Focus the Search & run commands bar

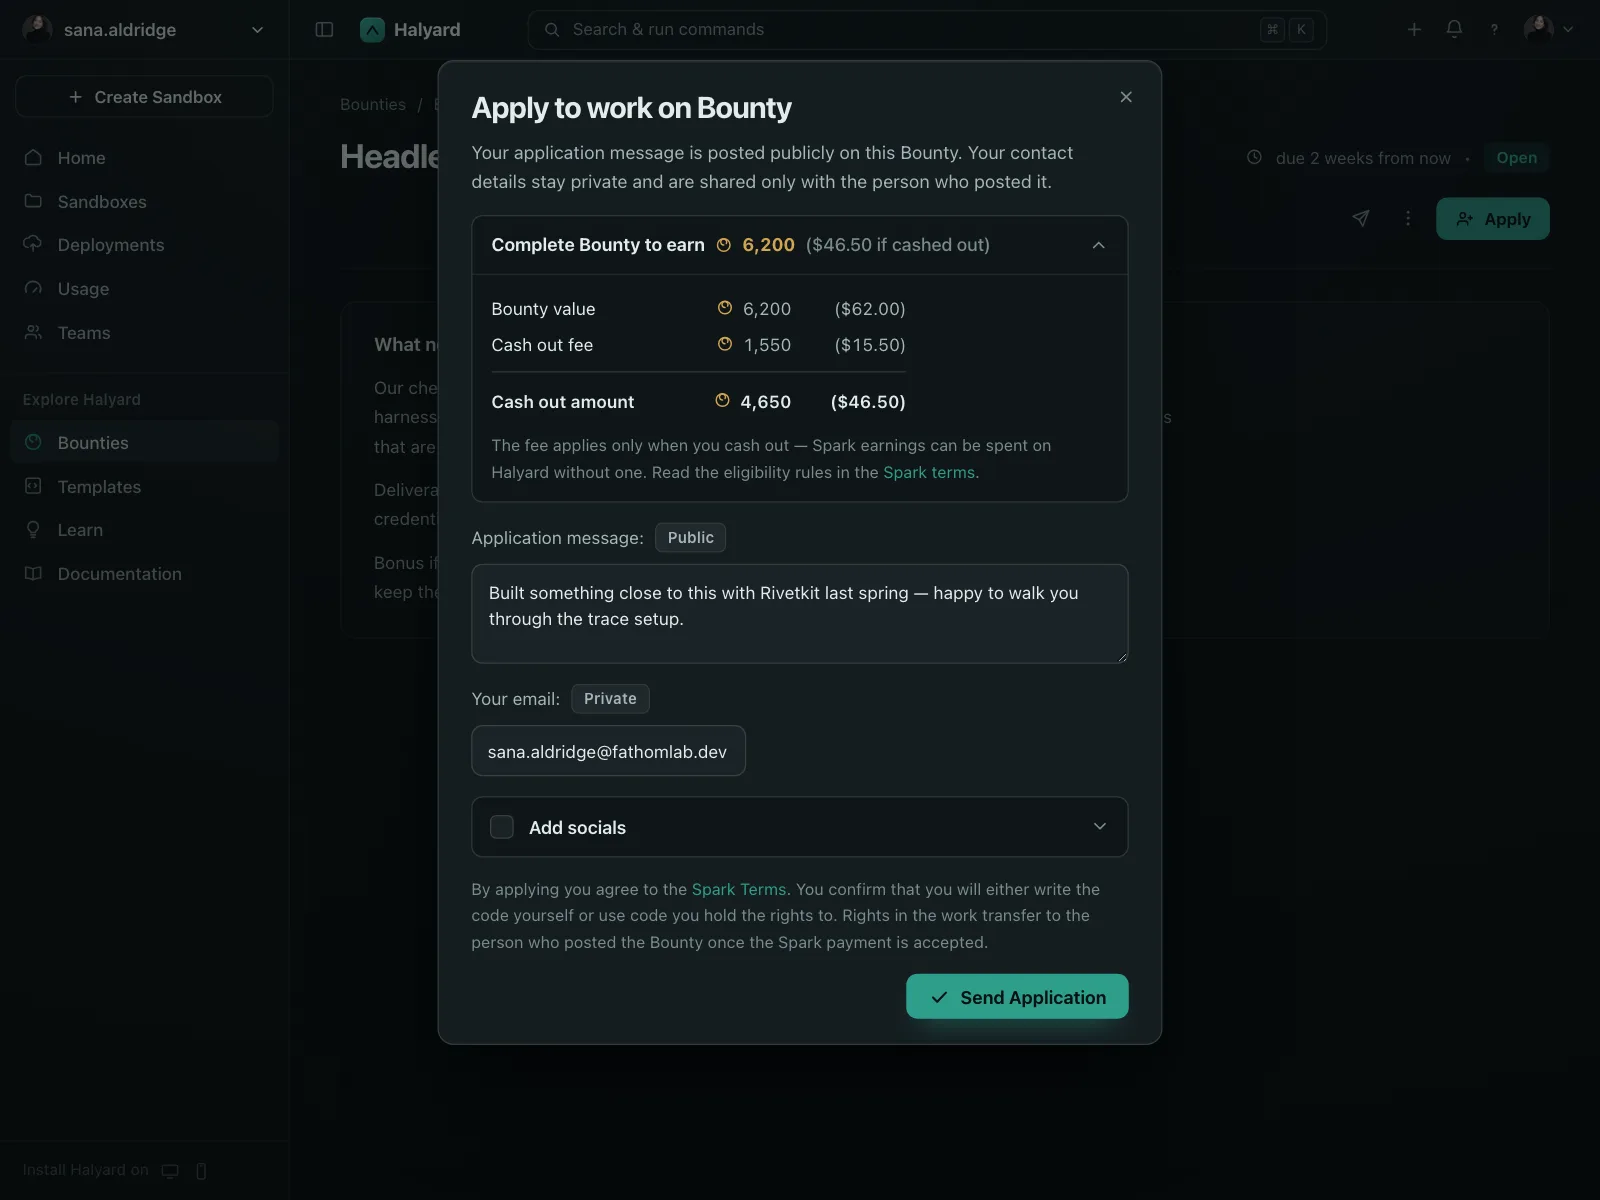[927, 30]
